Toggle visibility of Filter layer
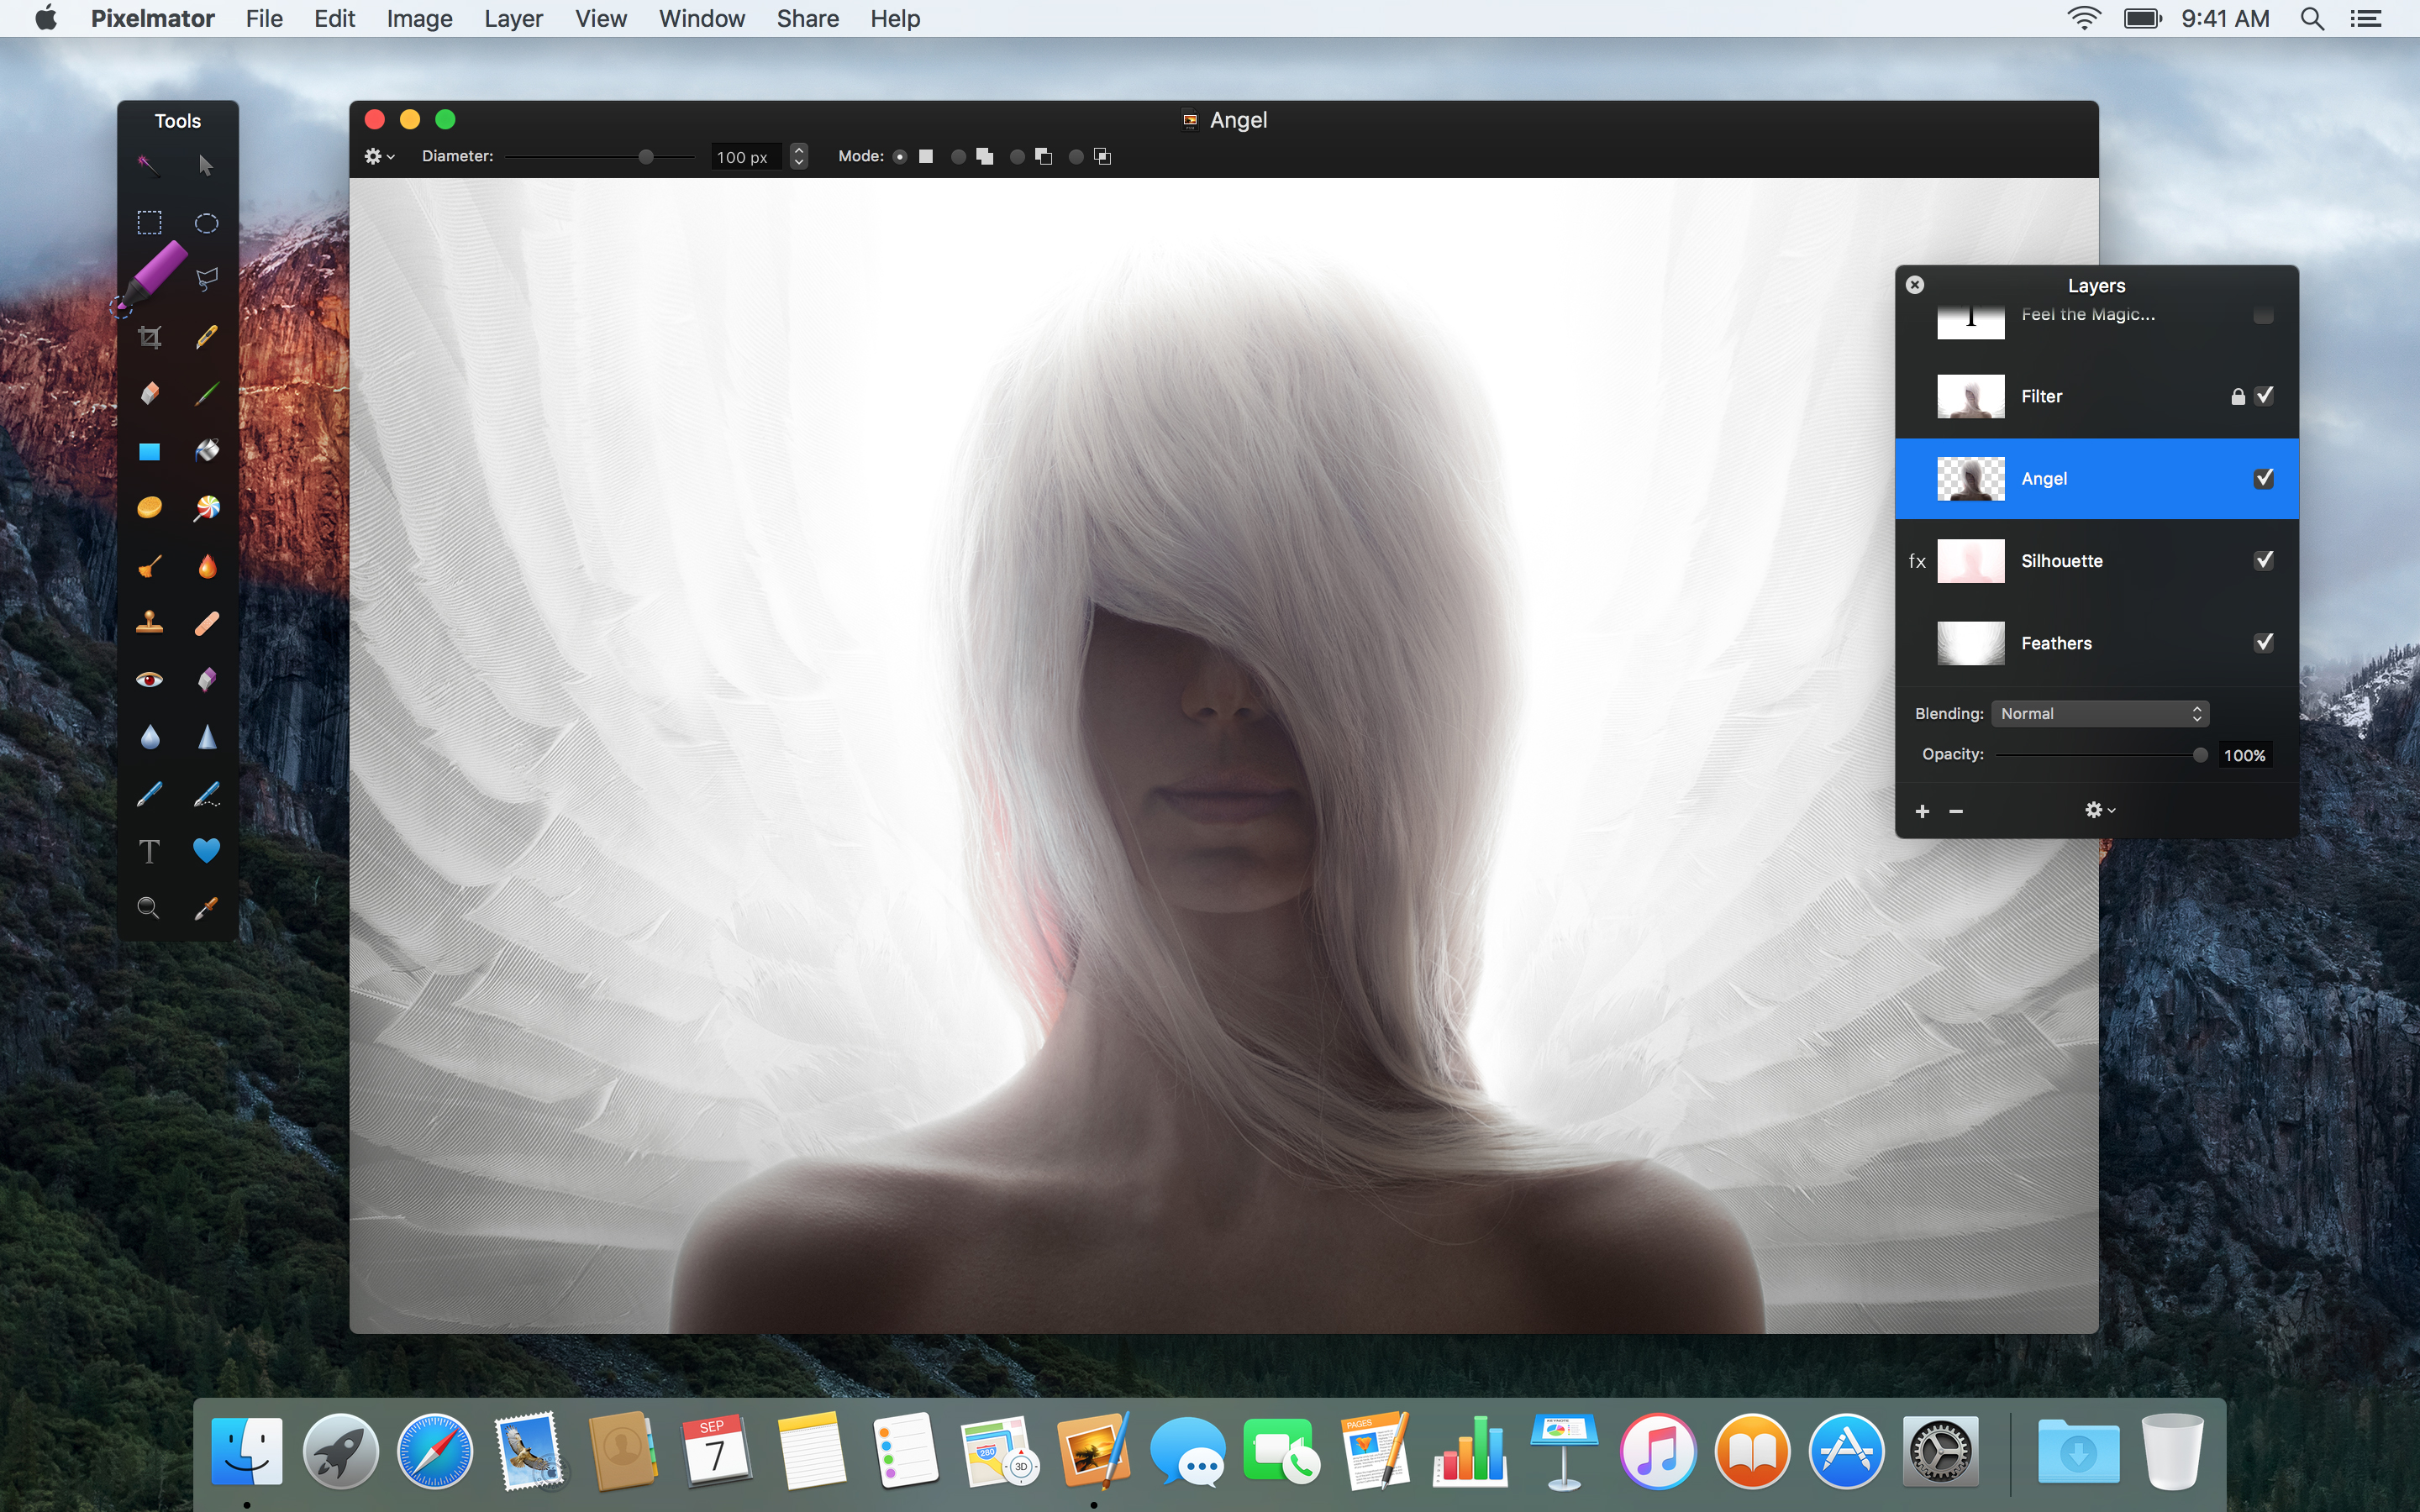The height and width of the screenshot is (1512, 2420). [x=2265, y=396]
